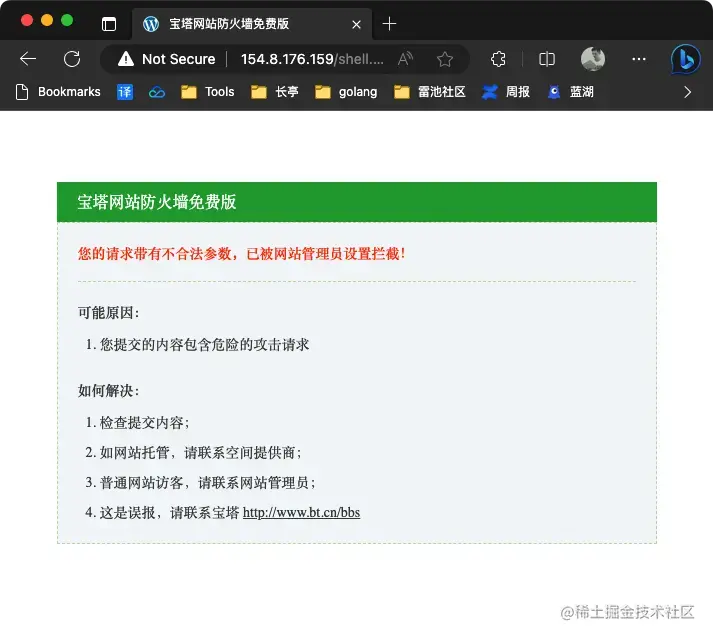Open the Tools bookmark folder
The width and height of the screenshot is (713, 639).
click(x=207, y=92)
